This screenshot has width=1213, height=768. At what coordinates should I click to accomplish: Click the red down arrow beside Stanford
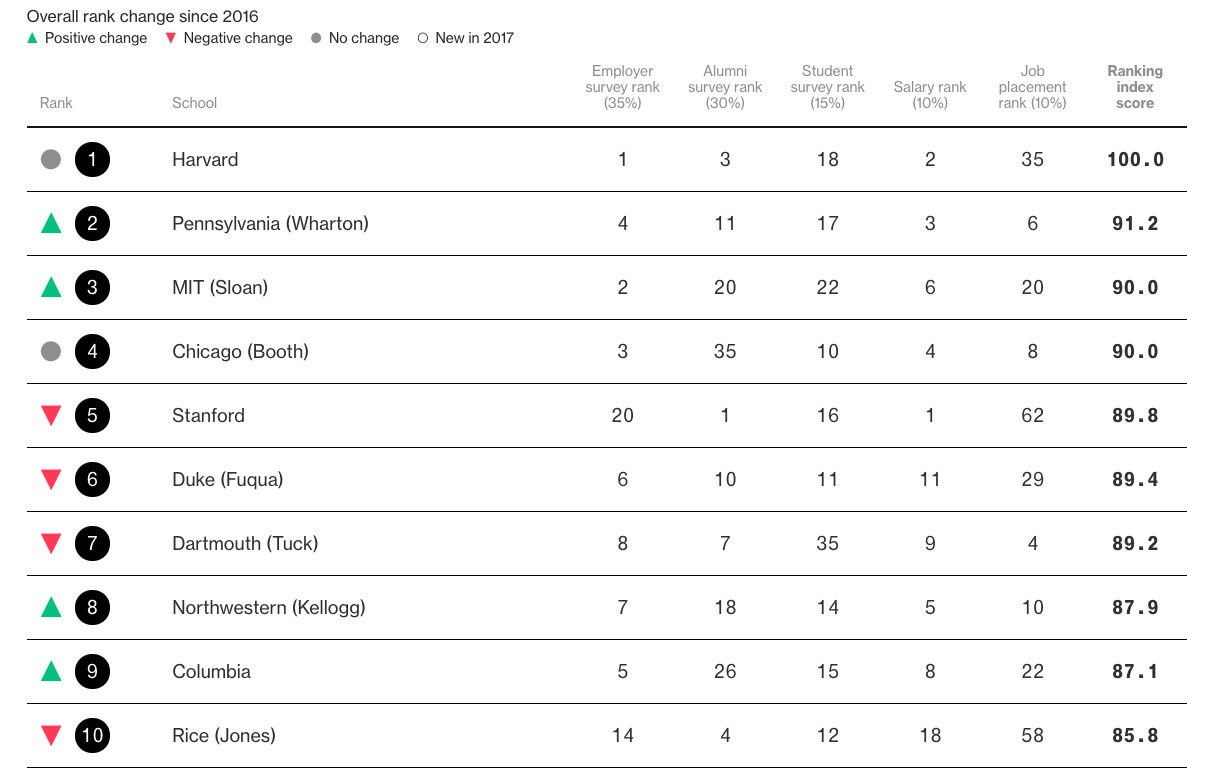(x=51, y=416)
